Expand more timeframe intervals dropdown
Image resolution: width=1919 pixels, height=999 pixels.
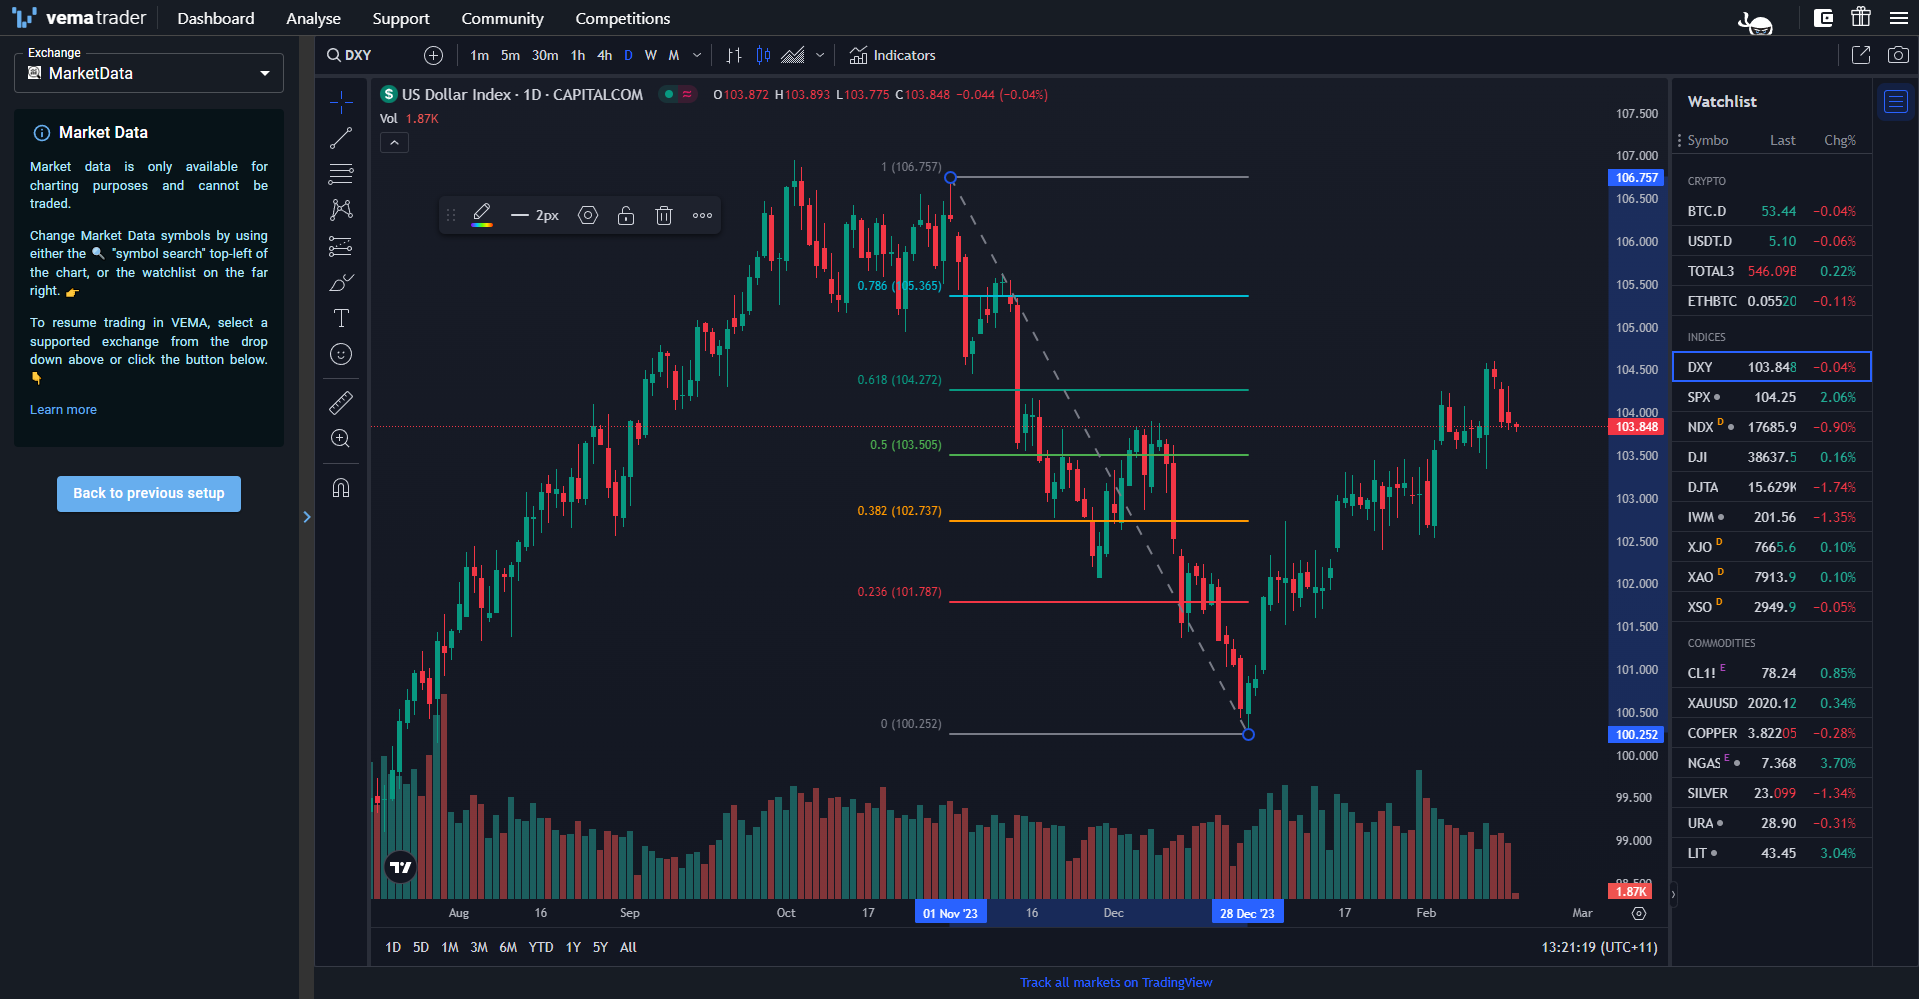click(697, 55)
